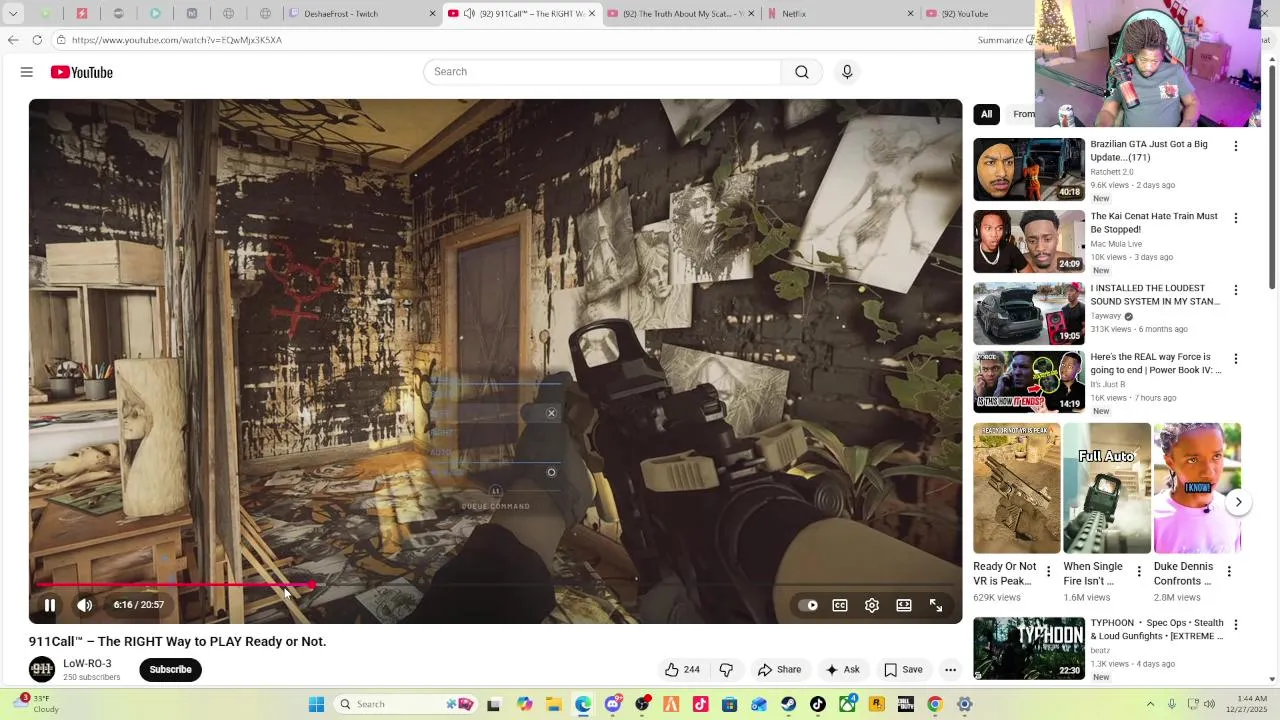Open options for Brazilian GTA video
This screenshot has height=720, width=1280.
coord(1236,146)
